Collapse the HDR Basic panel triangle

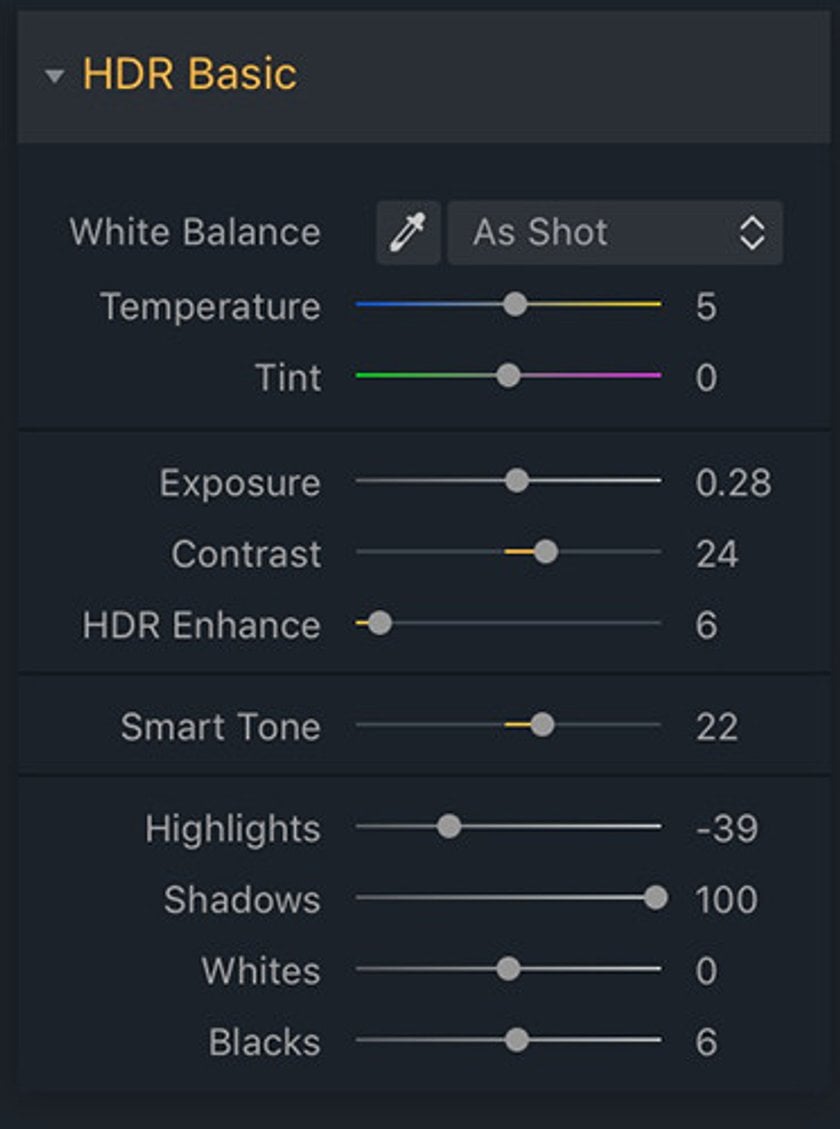pyautogui.click(x=55, y=76)
